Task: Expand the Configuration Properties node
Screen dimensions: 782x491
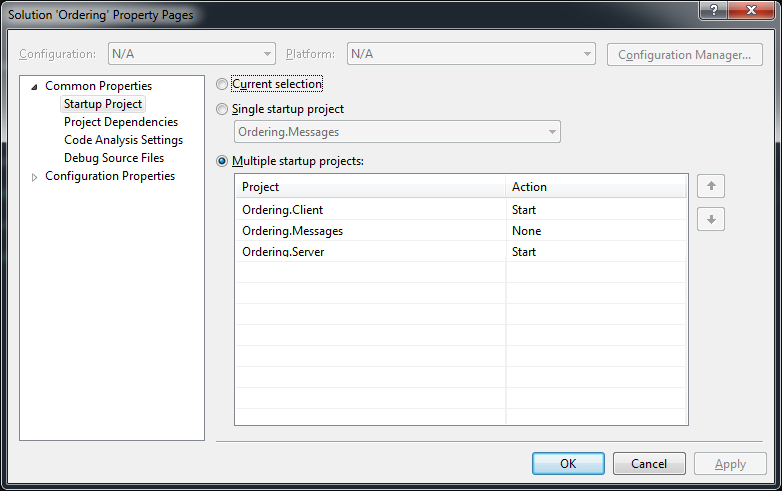Action: click(34, 177)
